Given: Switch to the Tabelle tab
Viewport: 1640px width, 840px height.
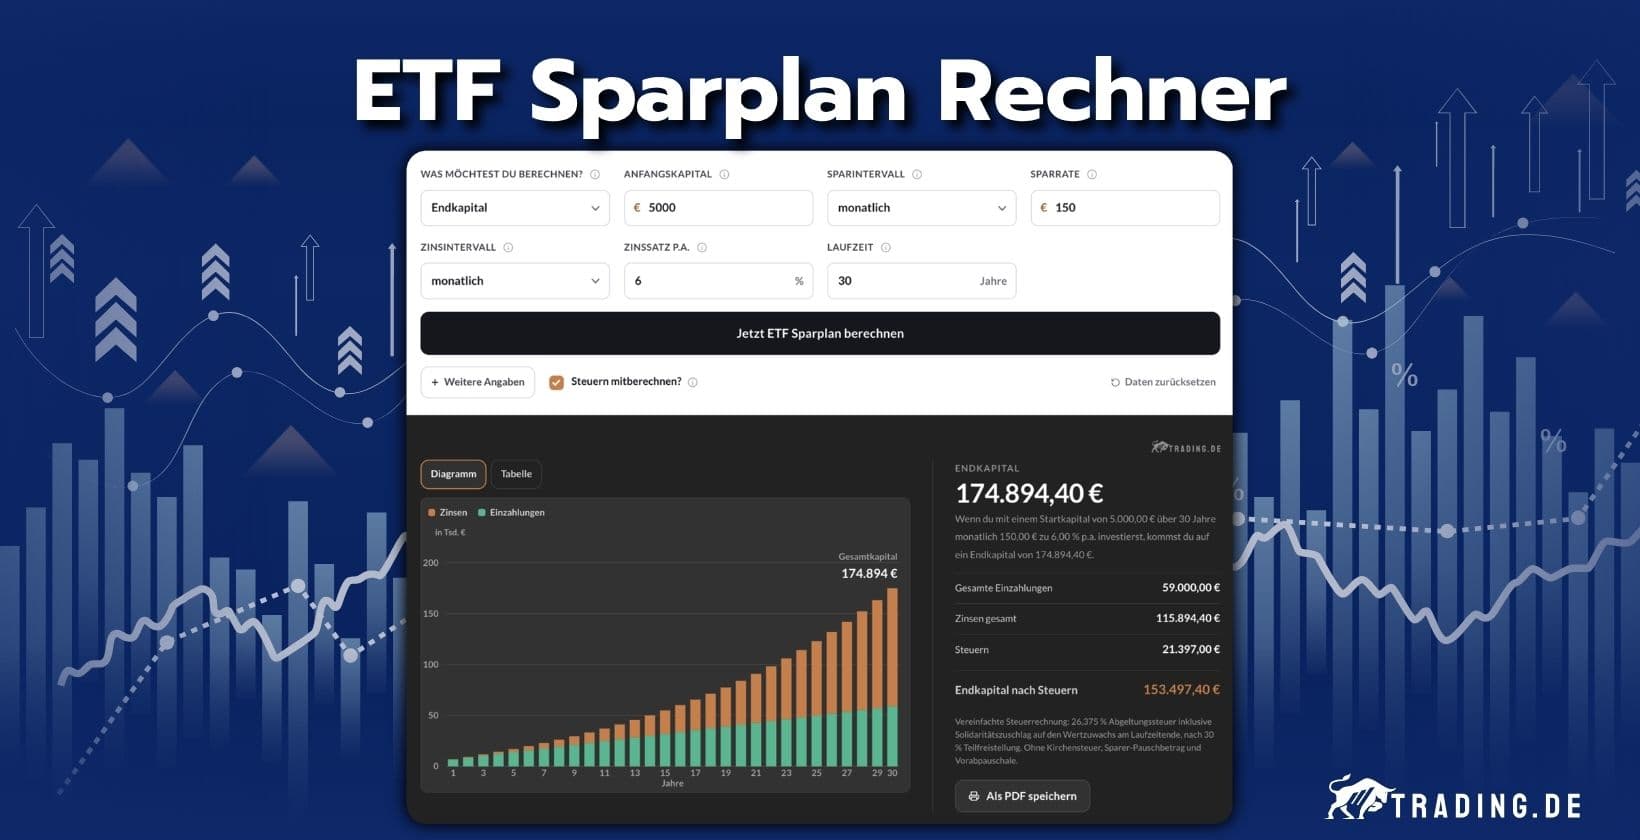Looking at the screenshot, I should point(516,474).
